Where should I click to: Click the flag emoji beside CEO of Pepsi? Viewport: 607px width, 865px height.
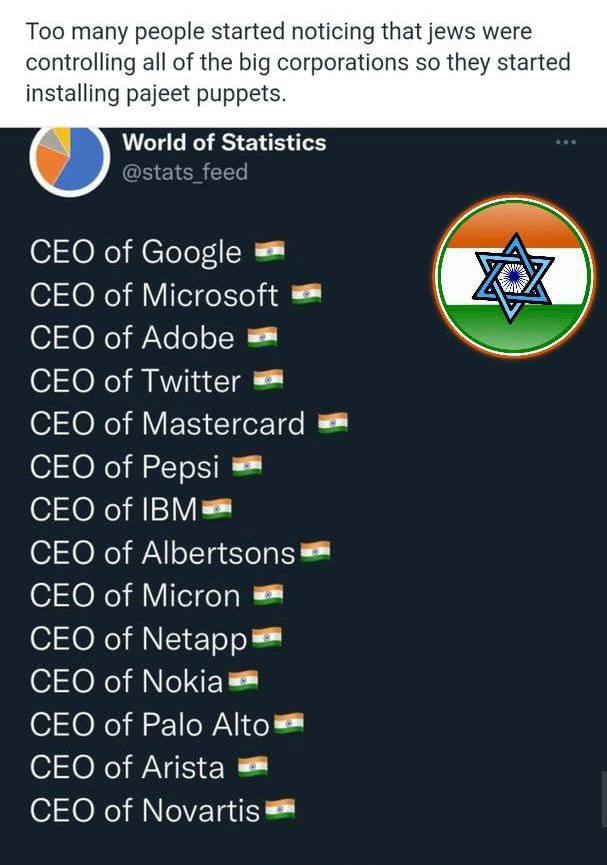click(x=247, y=466)
